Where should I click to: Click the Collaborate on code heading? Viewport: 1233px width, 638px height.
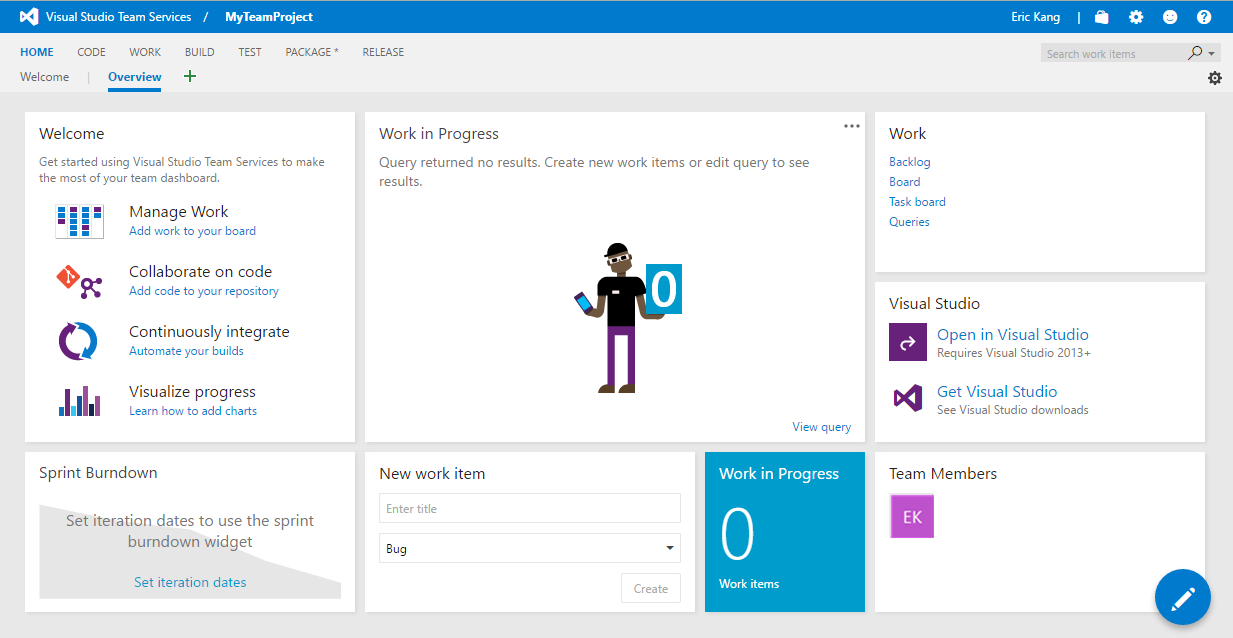[x=200, y=272]
